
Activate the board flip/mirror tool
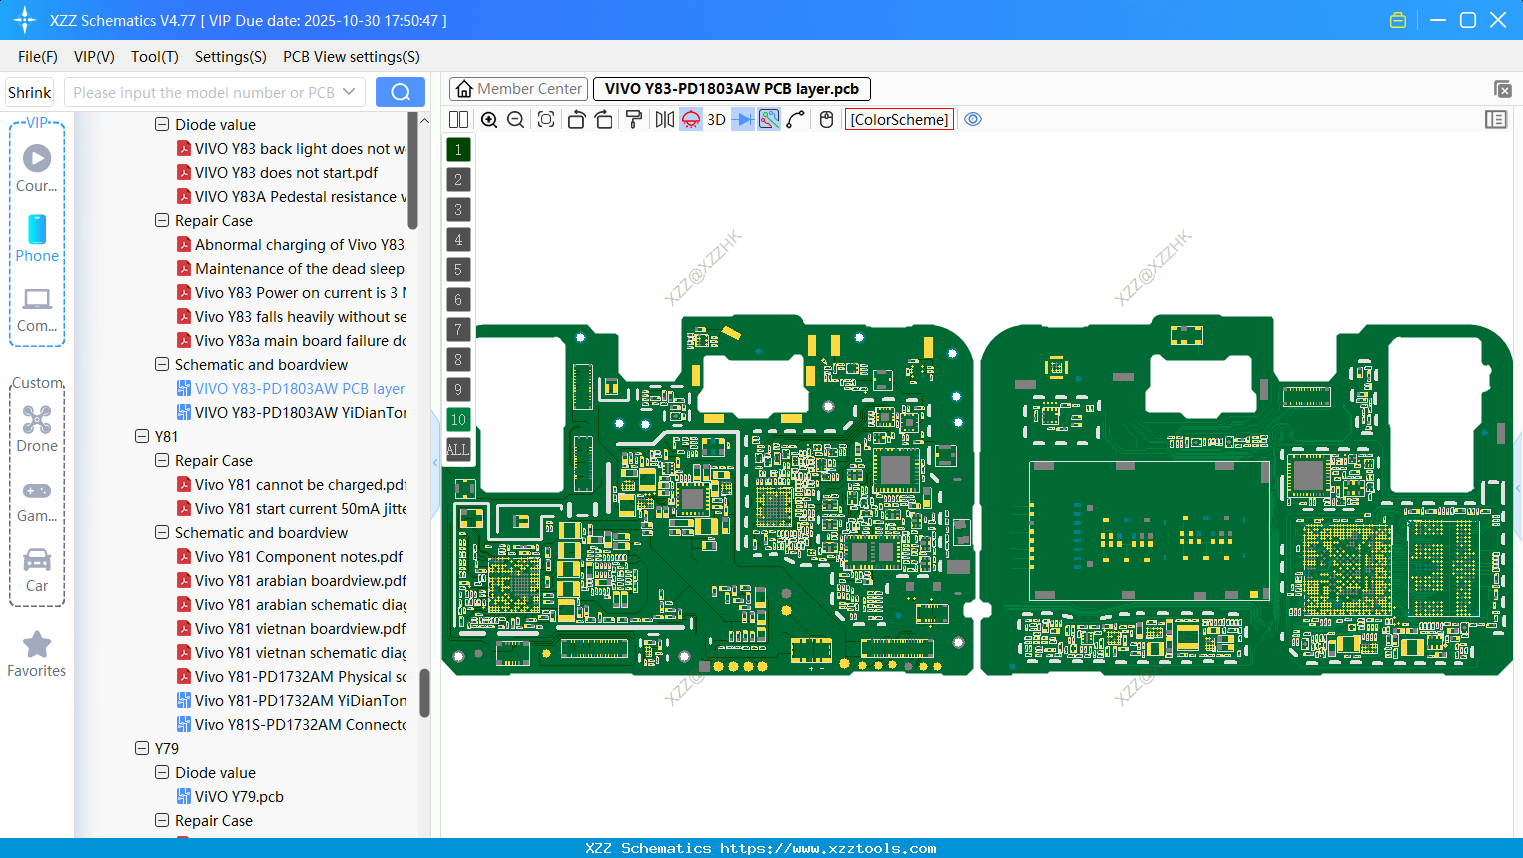pyautogui.click(x=662, y=119)
